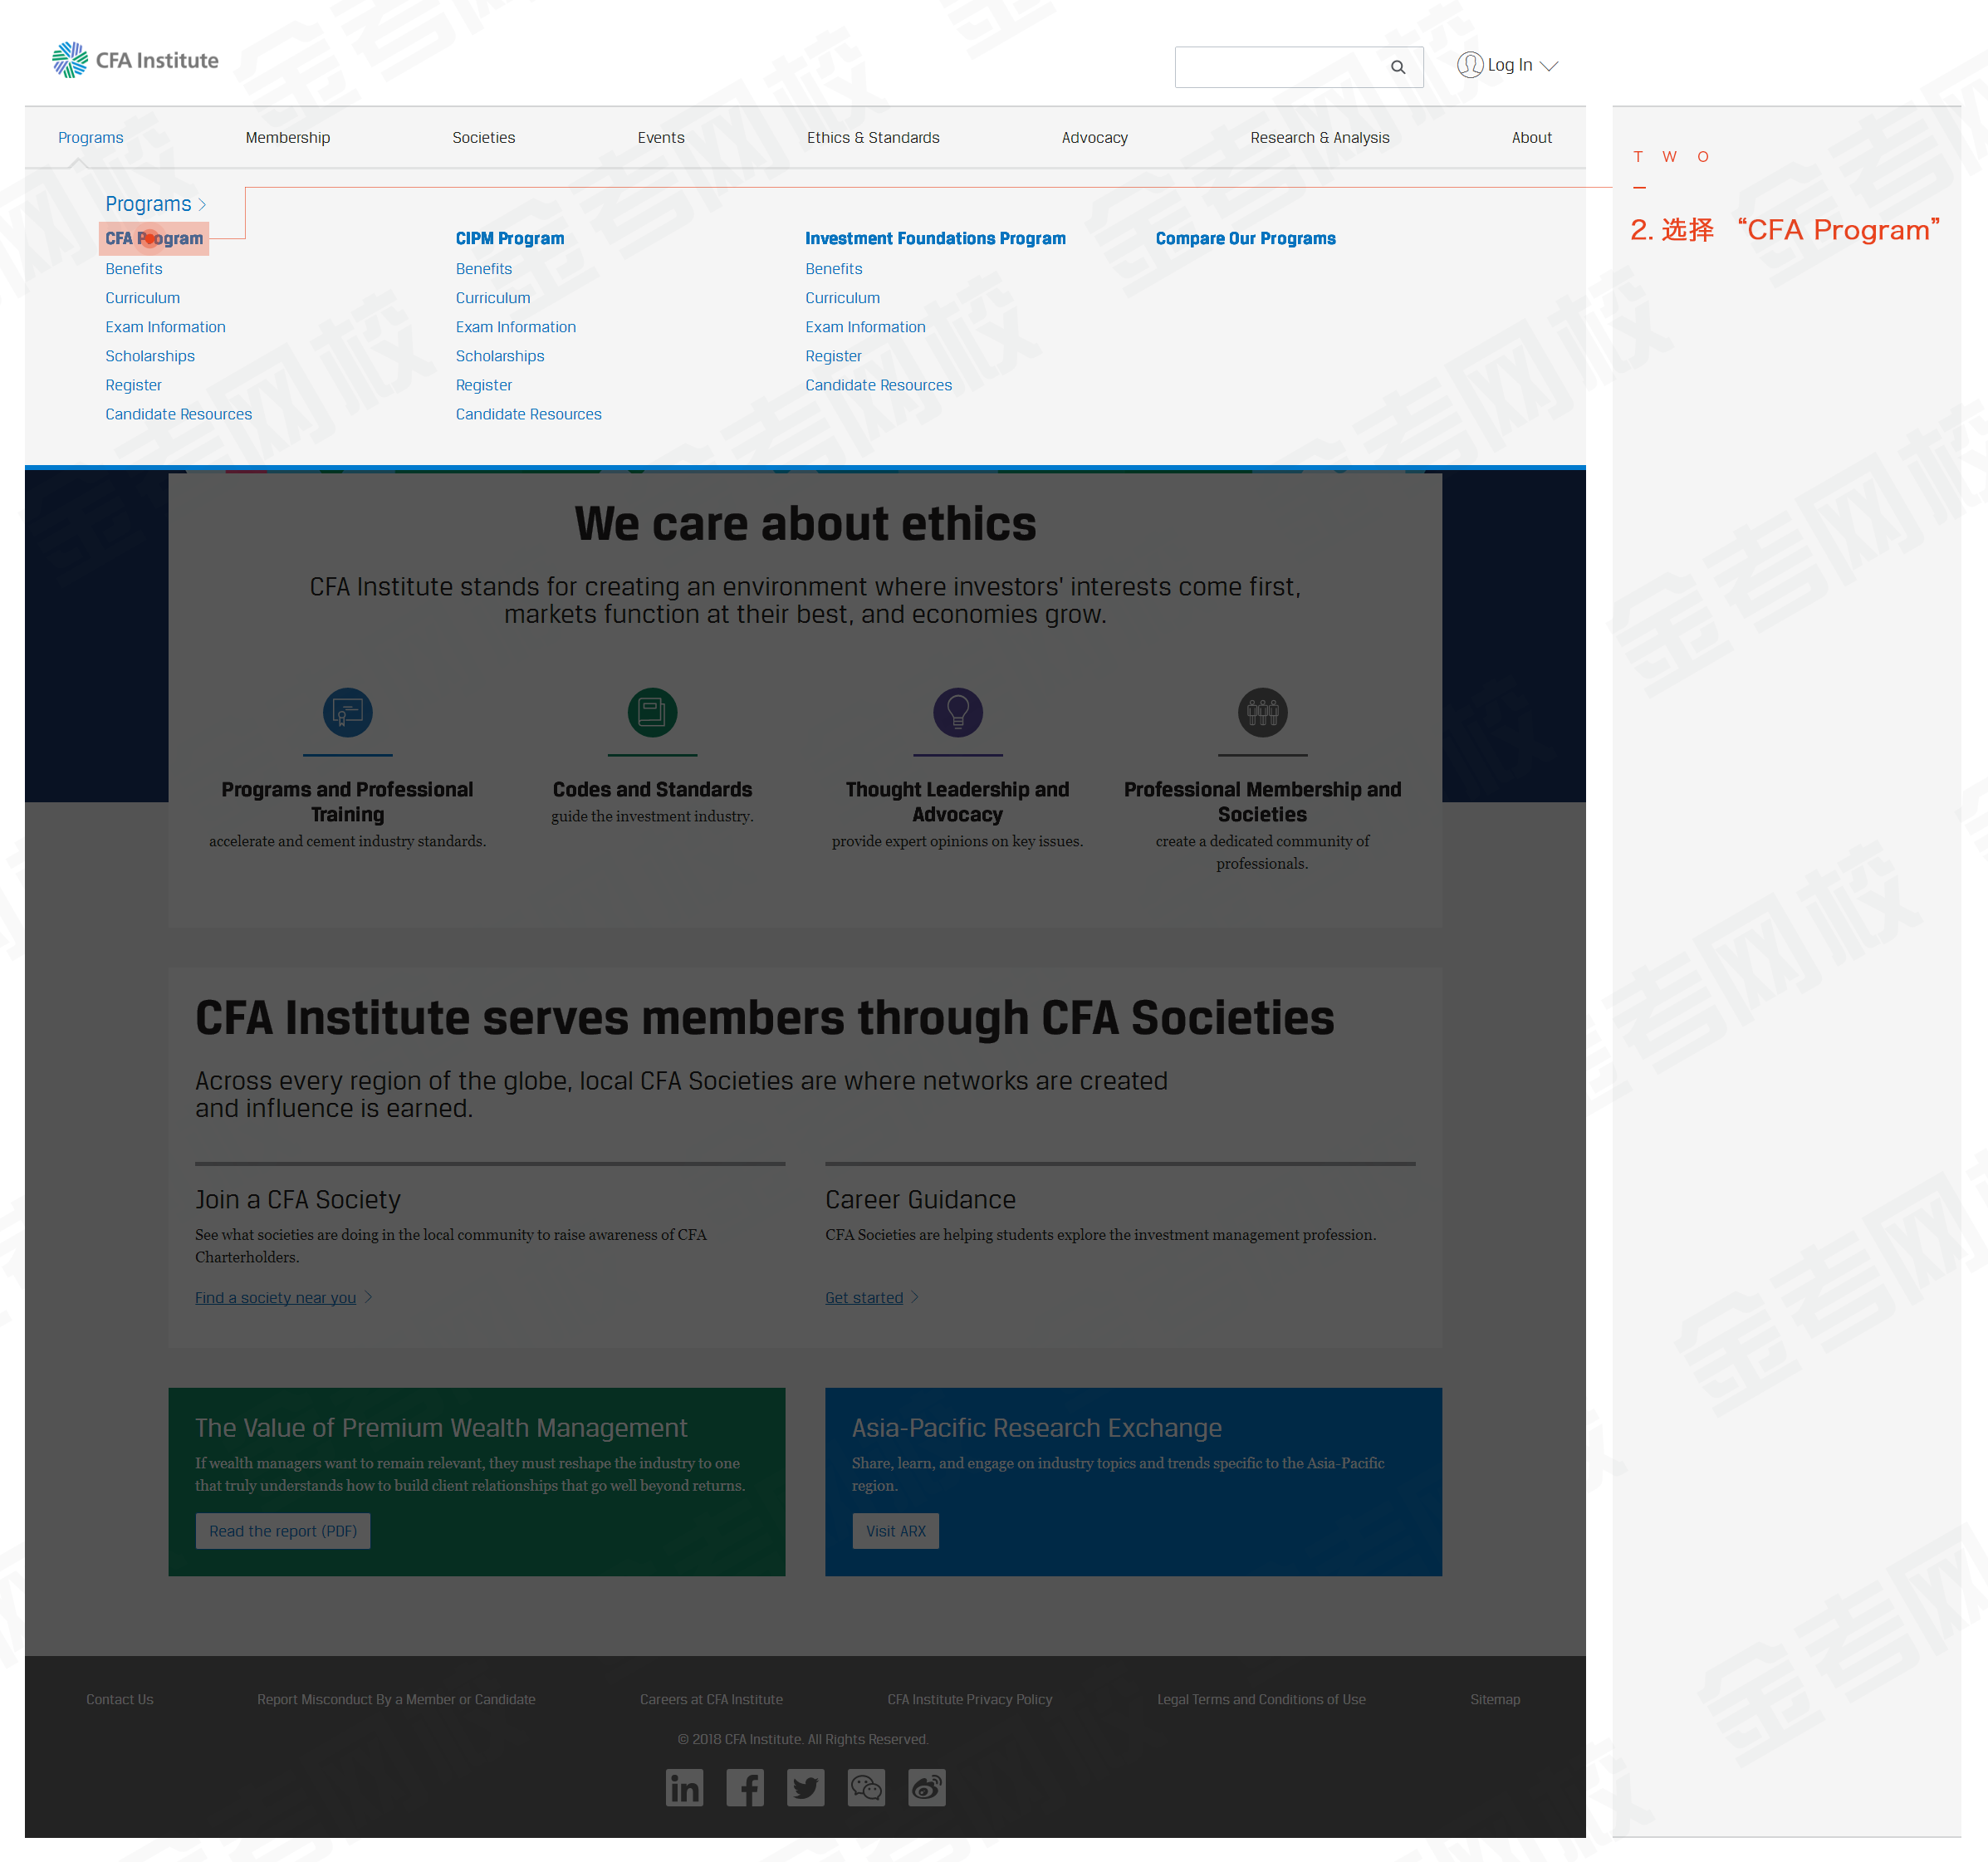Image resolution: width=1988 pixels, height=1862 pixels.
Task: Click the CFA Institute logo
Action: (135, 60)
